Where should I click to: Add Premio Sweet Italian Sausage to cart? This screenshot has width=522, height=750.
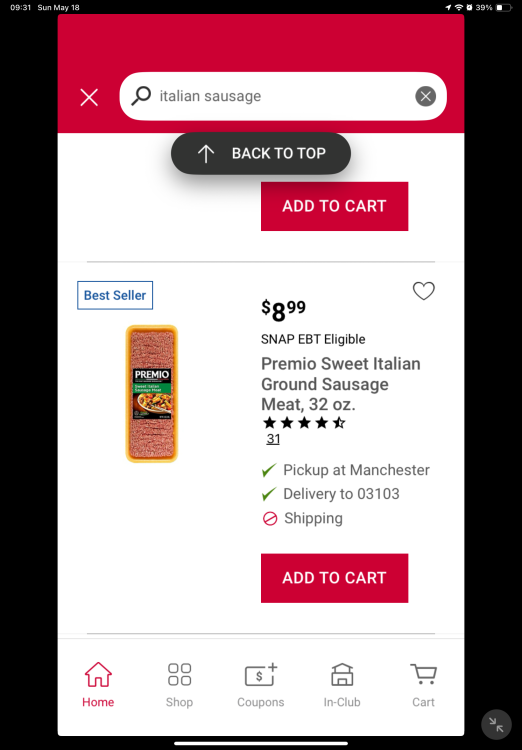(334, 578)
